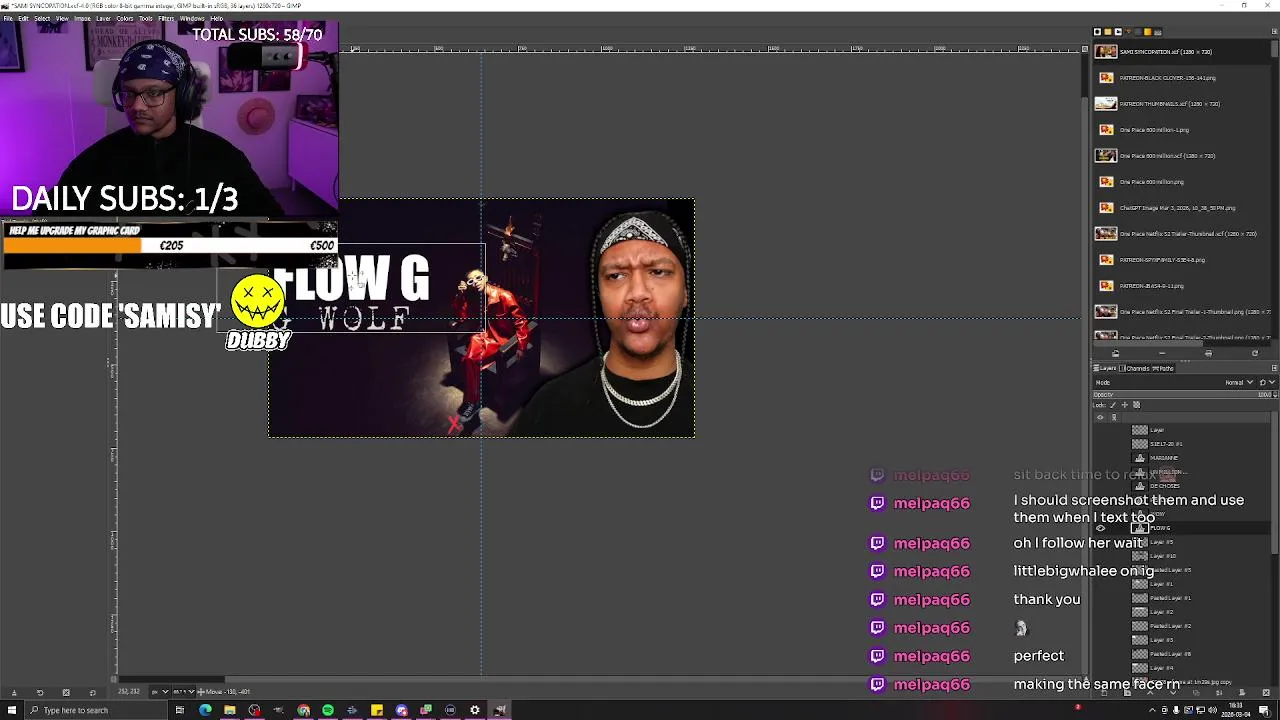Open Spotify from the taskbar
This screenshot has height=720, width=1280.
328,710
